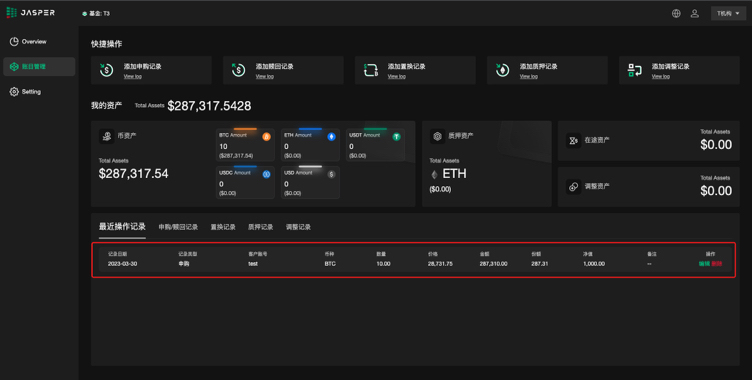The height and width of the screenshot is (380, 752).
Task: Click the shares cell 287.31
Action: point(540,263)
